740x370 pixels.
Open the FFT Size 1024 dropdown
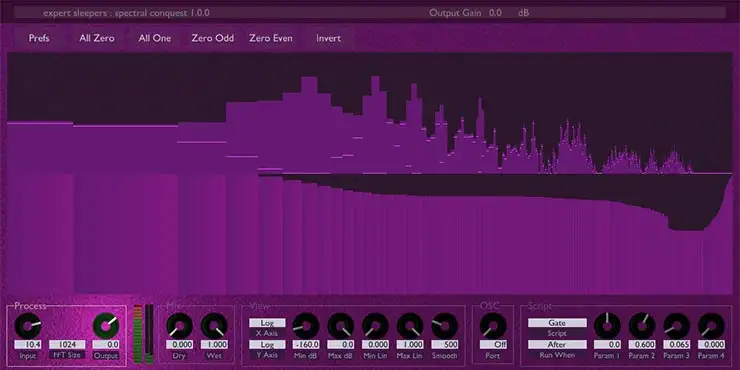coord(67,345)
